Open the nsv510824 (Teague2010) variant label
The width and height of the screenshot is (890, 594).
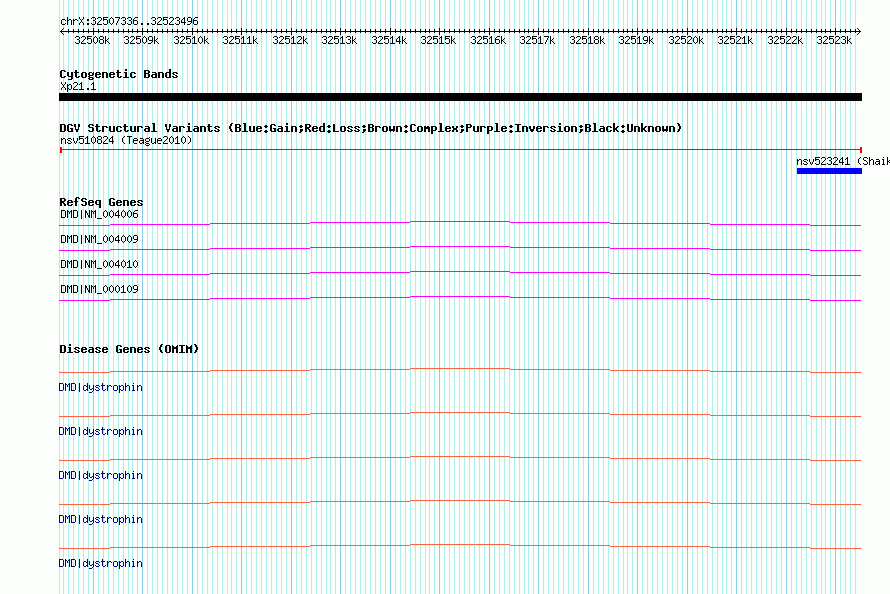pos(126,141)
